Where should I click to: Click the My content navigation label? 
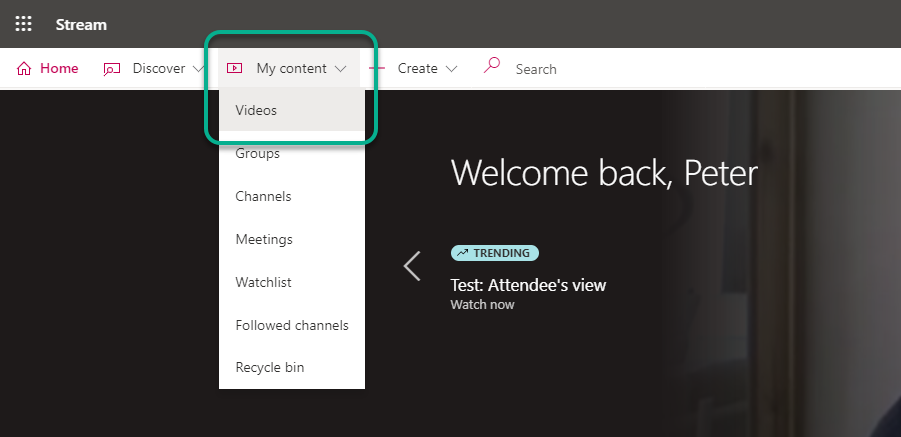pyautogui.click(x=291, y=68)
